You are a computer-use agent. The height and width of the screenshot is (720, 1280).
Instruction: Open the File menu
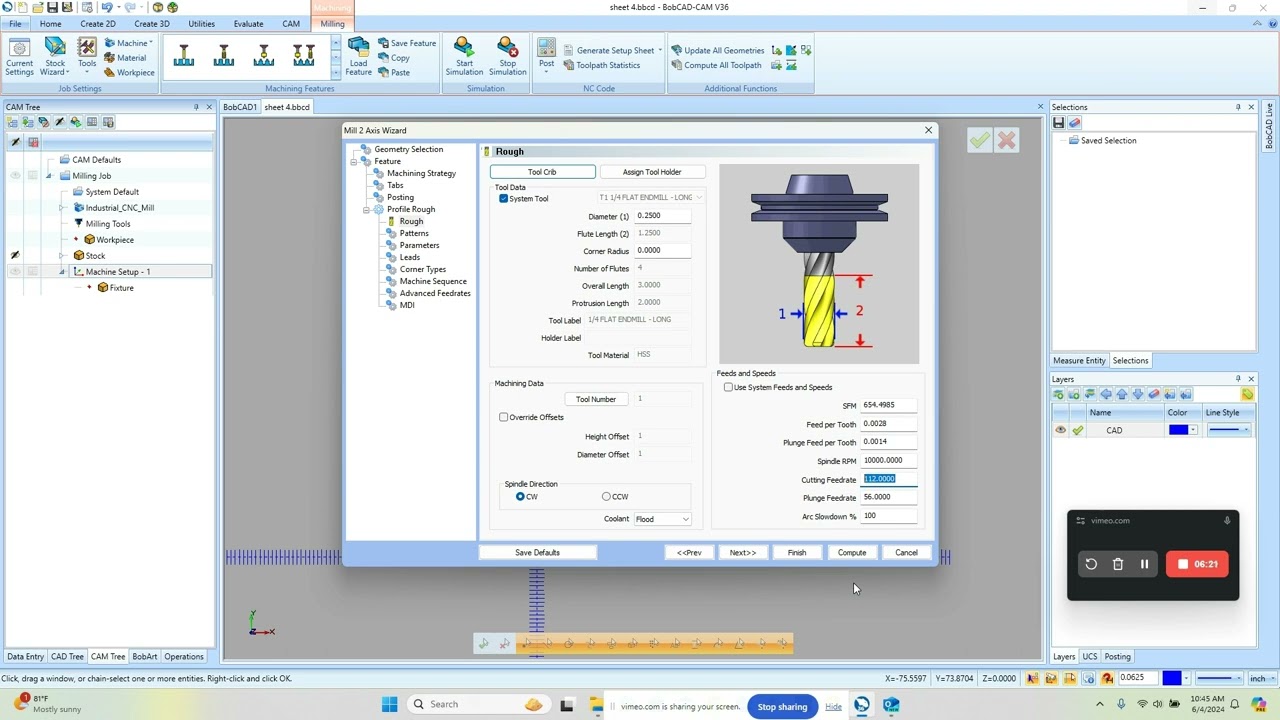point(15,24)
